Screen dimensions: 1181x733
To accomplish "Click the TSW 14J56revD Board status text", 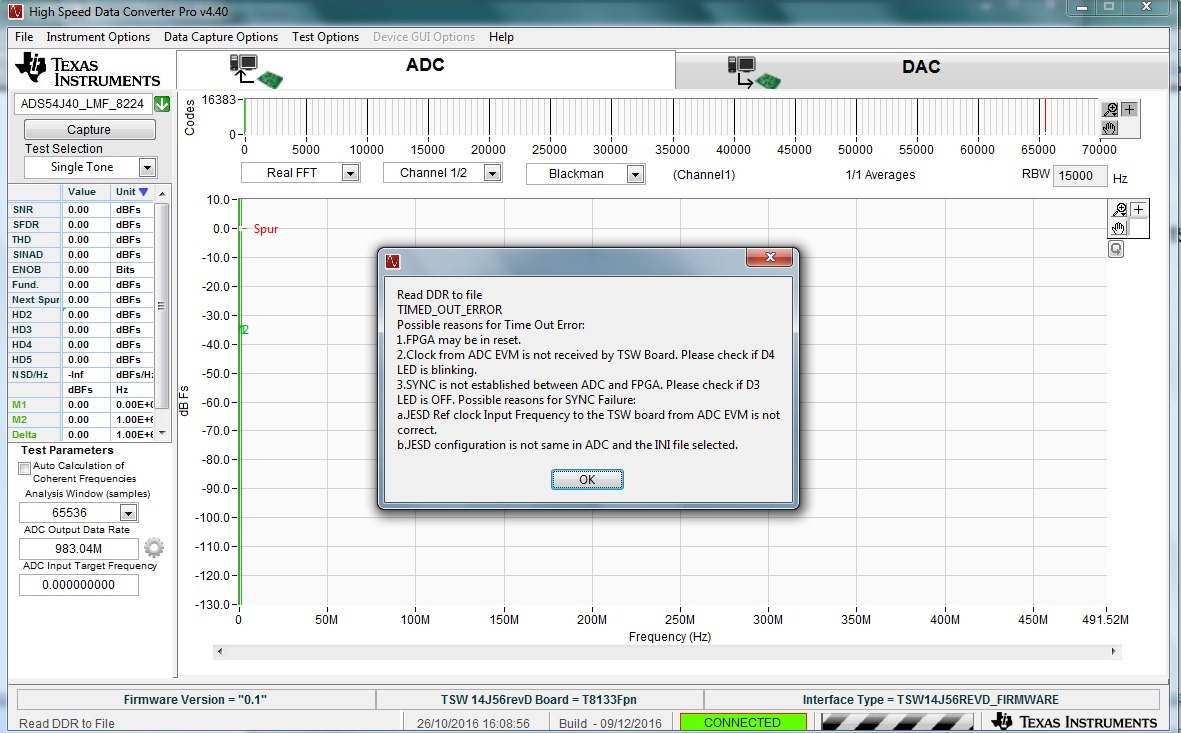I will 539,700.
